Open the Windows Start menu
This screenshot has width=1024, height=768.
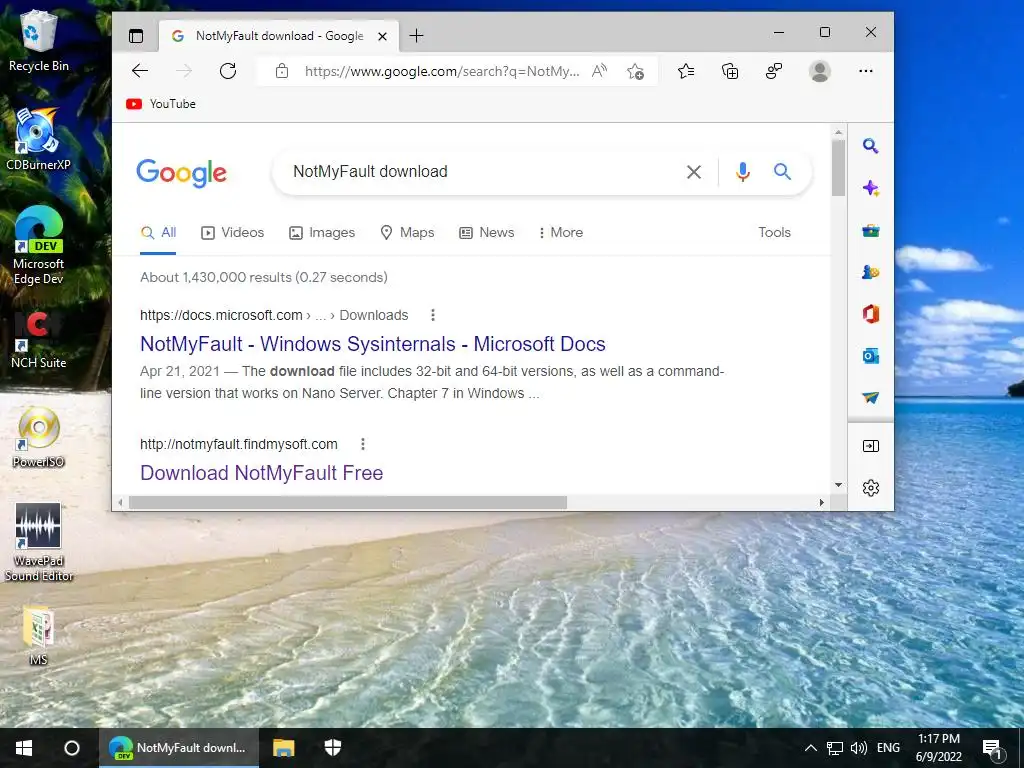click(24, 748)
